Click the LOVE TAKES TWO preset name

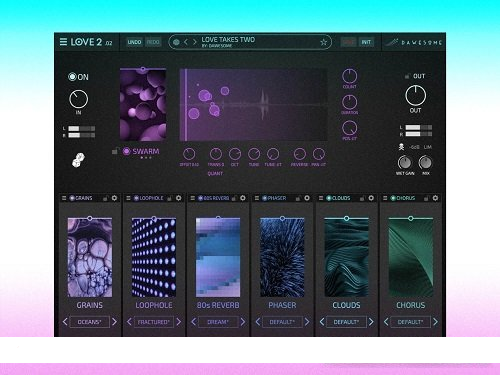click(228, 39)
